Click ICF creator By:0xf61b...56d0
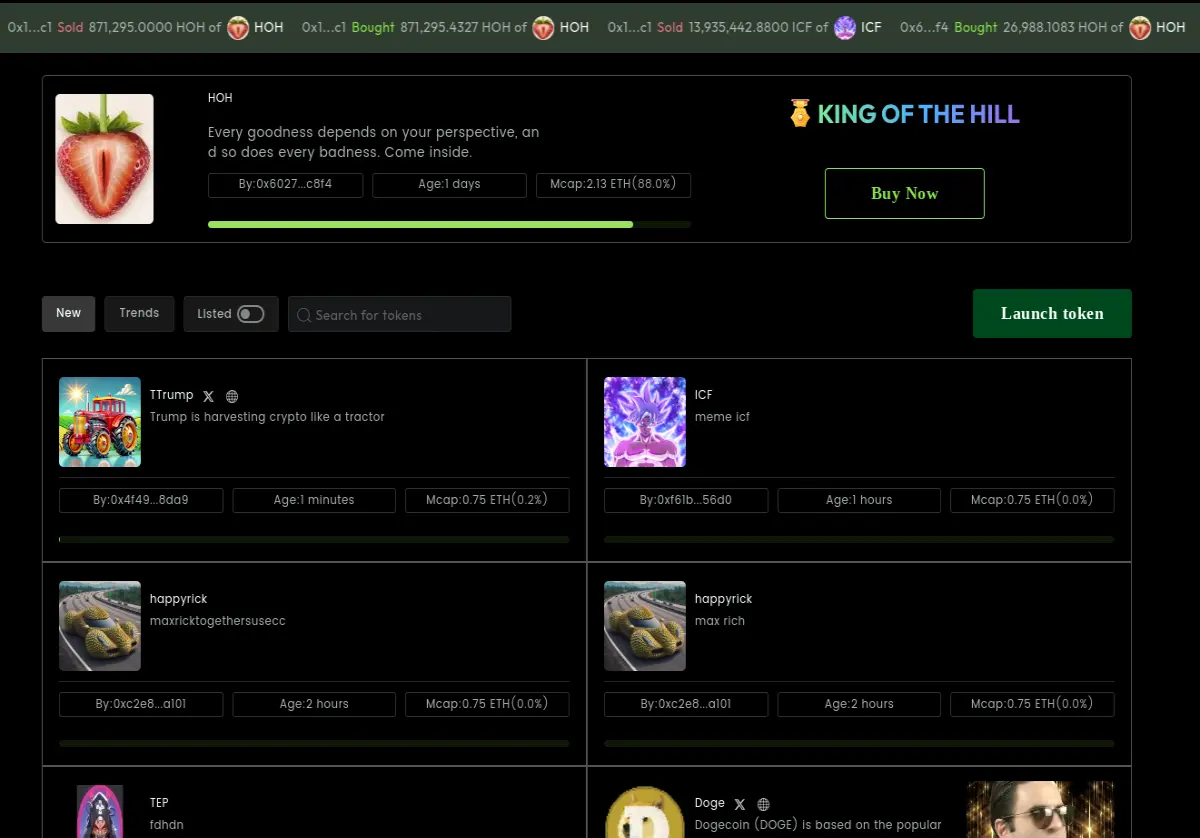 point(686,500)
